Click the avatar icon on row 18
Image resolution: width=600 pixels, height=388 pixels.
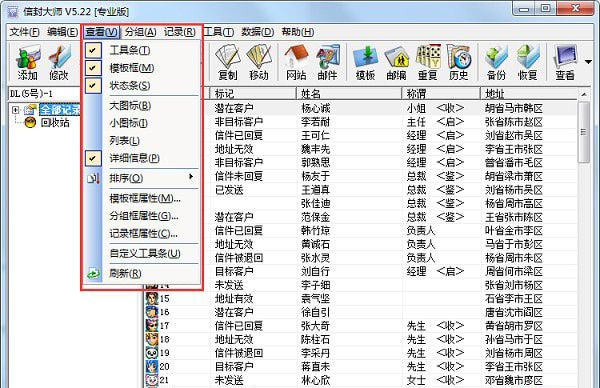(152, 339)
